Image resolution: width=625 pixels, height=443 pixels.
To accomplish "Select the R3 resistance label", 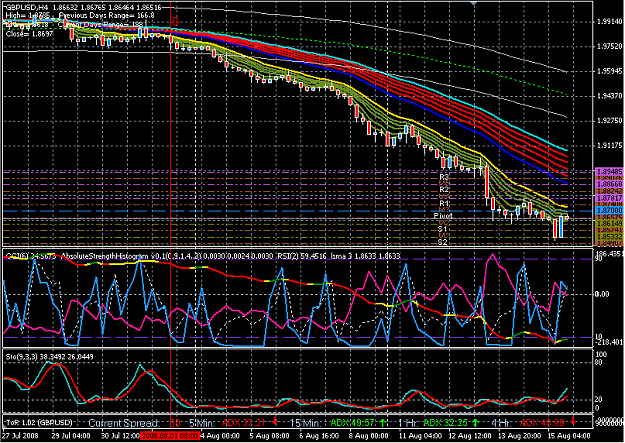I will click(444, 176).
